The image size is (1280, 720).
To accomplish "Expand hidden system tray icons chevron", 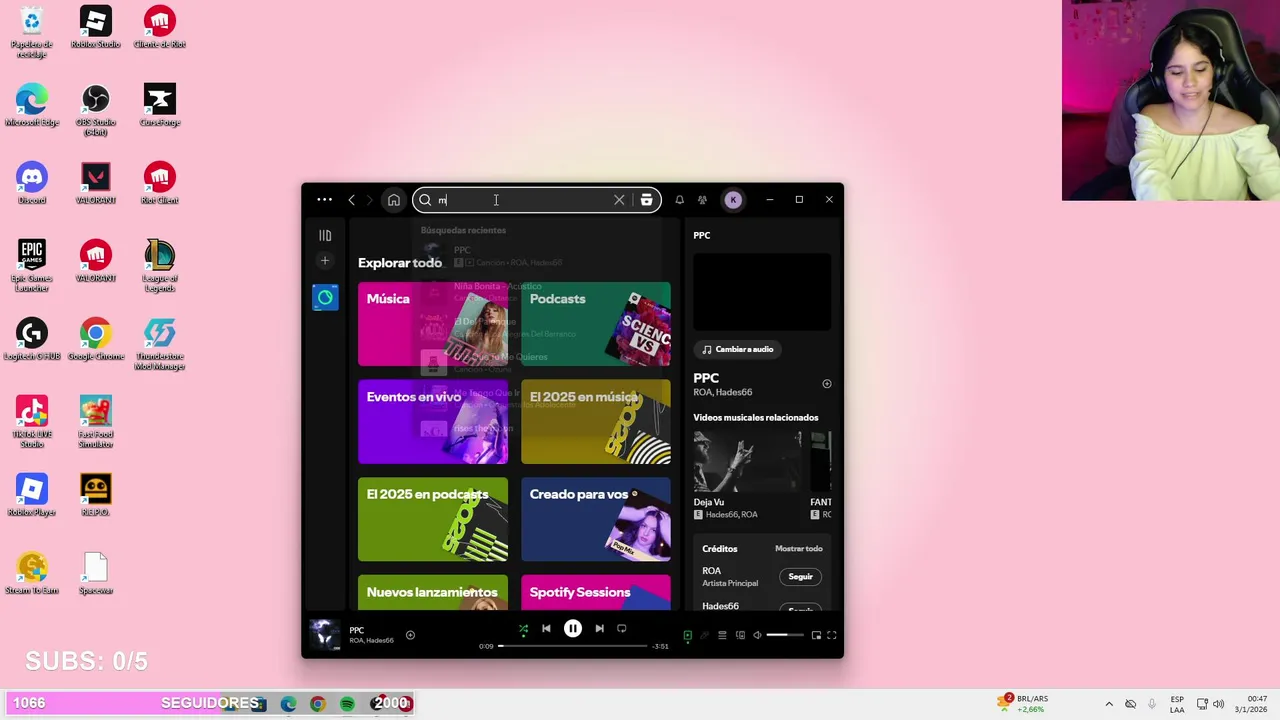I will coord(1108,704).
